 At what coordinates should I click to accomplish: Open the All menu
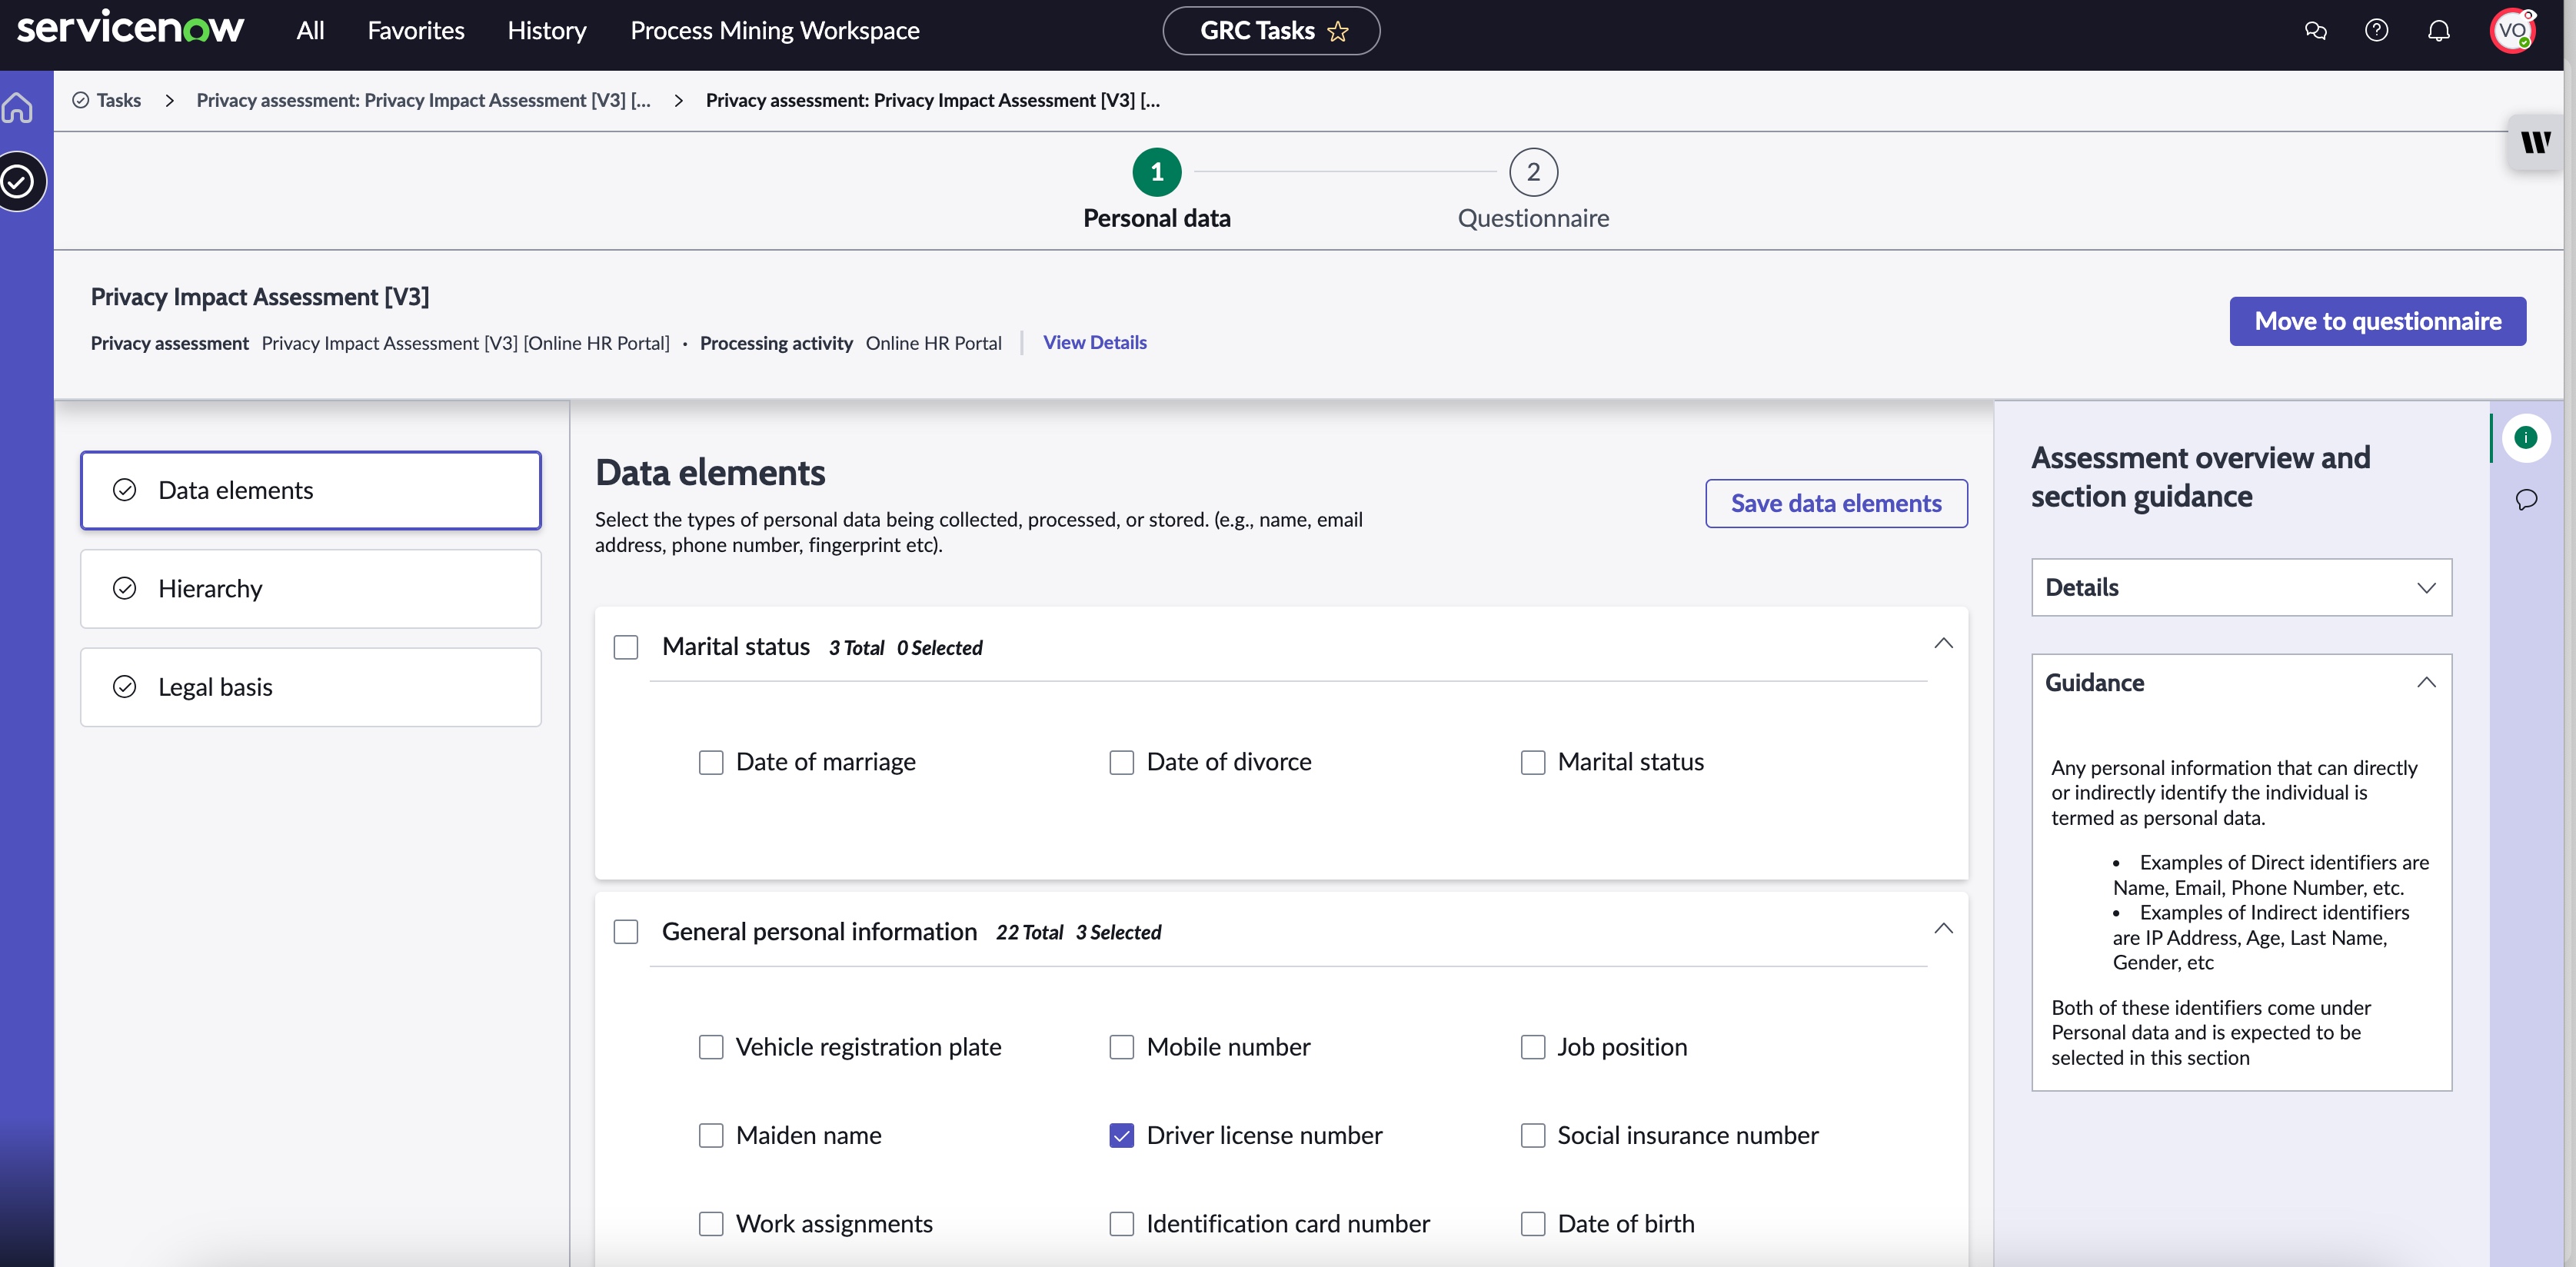click(310, 31)
